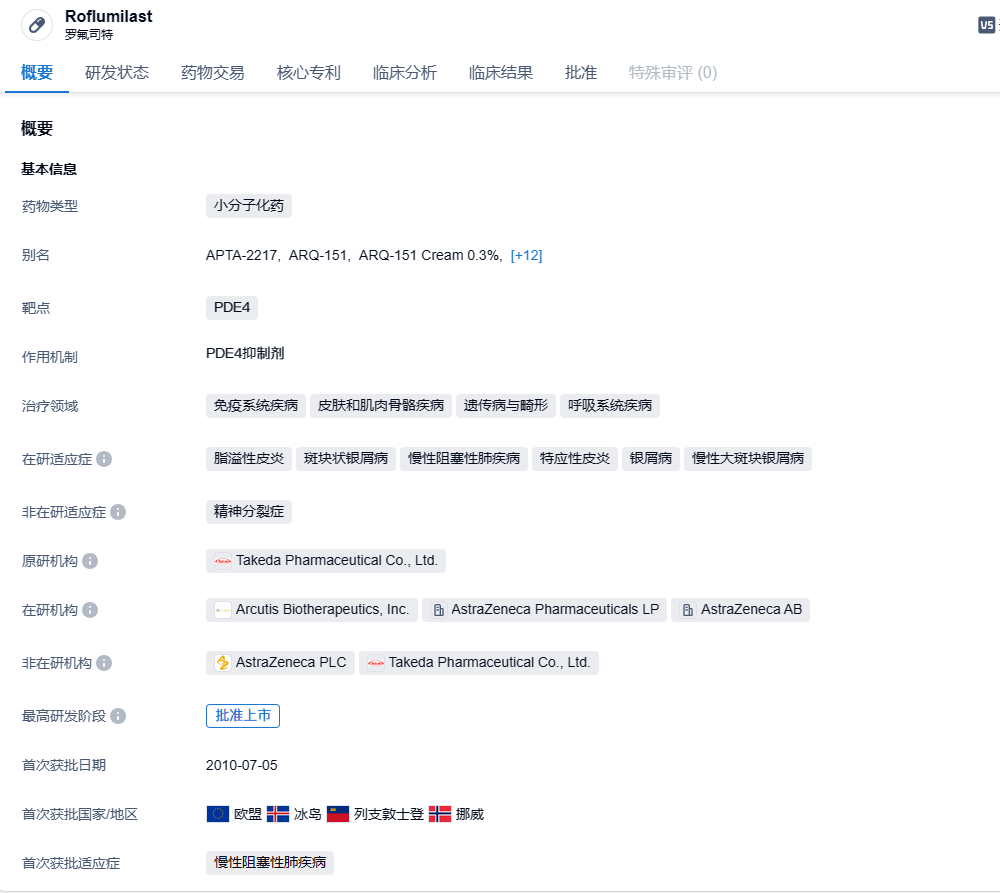Click the info icon next to 非在研适应症
The height and width of the screenshot is (893, 1000).
[x=118, y=512]
